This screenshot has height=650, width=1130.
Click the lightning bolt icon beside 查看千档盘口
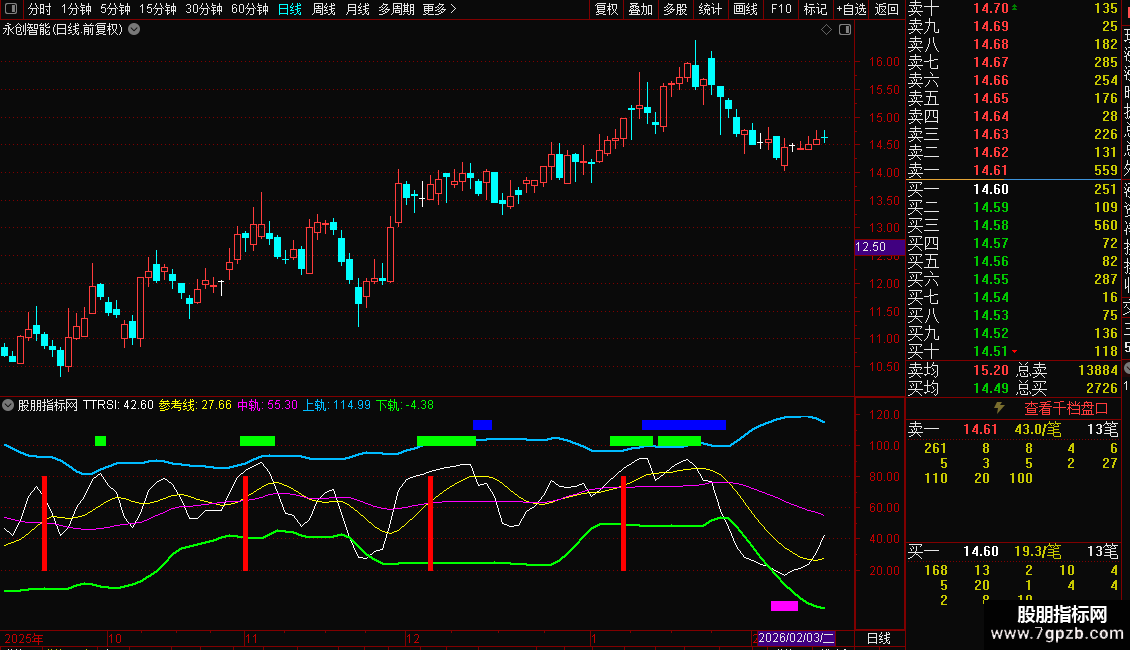tap(998, 408)
